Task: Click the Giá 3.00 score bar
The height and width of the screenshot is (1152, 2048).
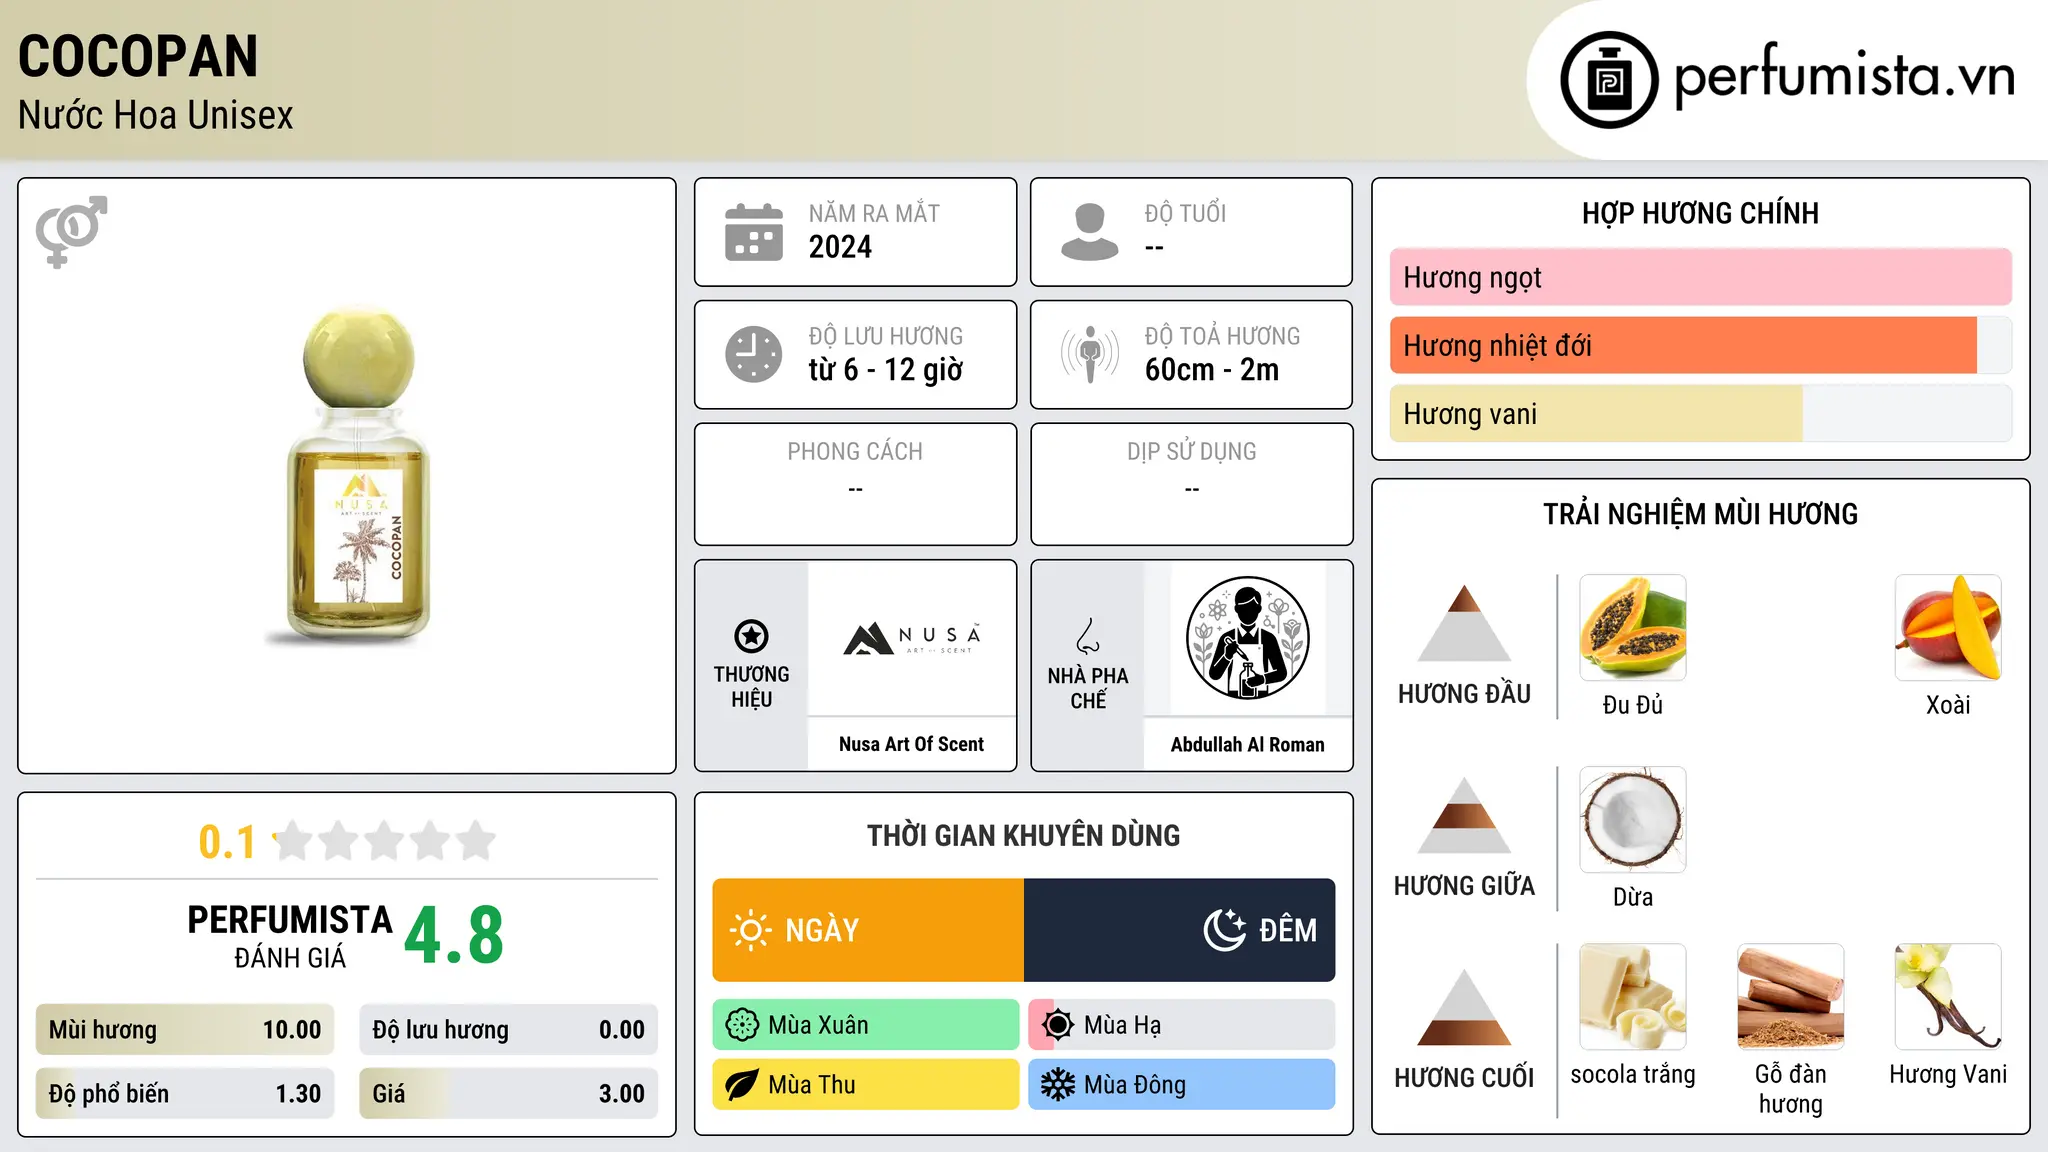Action: click(x=509, y=1094)
